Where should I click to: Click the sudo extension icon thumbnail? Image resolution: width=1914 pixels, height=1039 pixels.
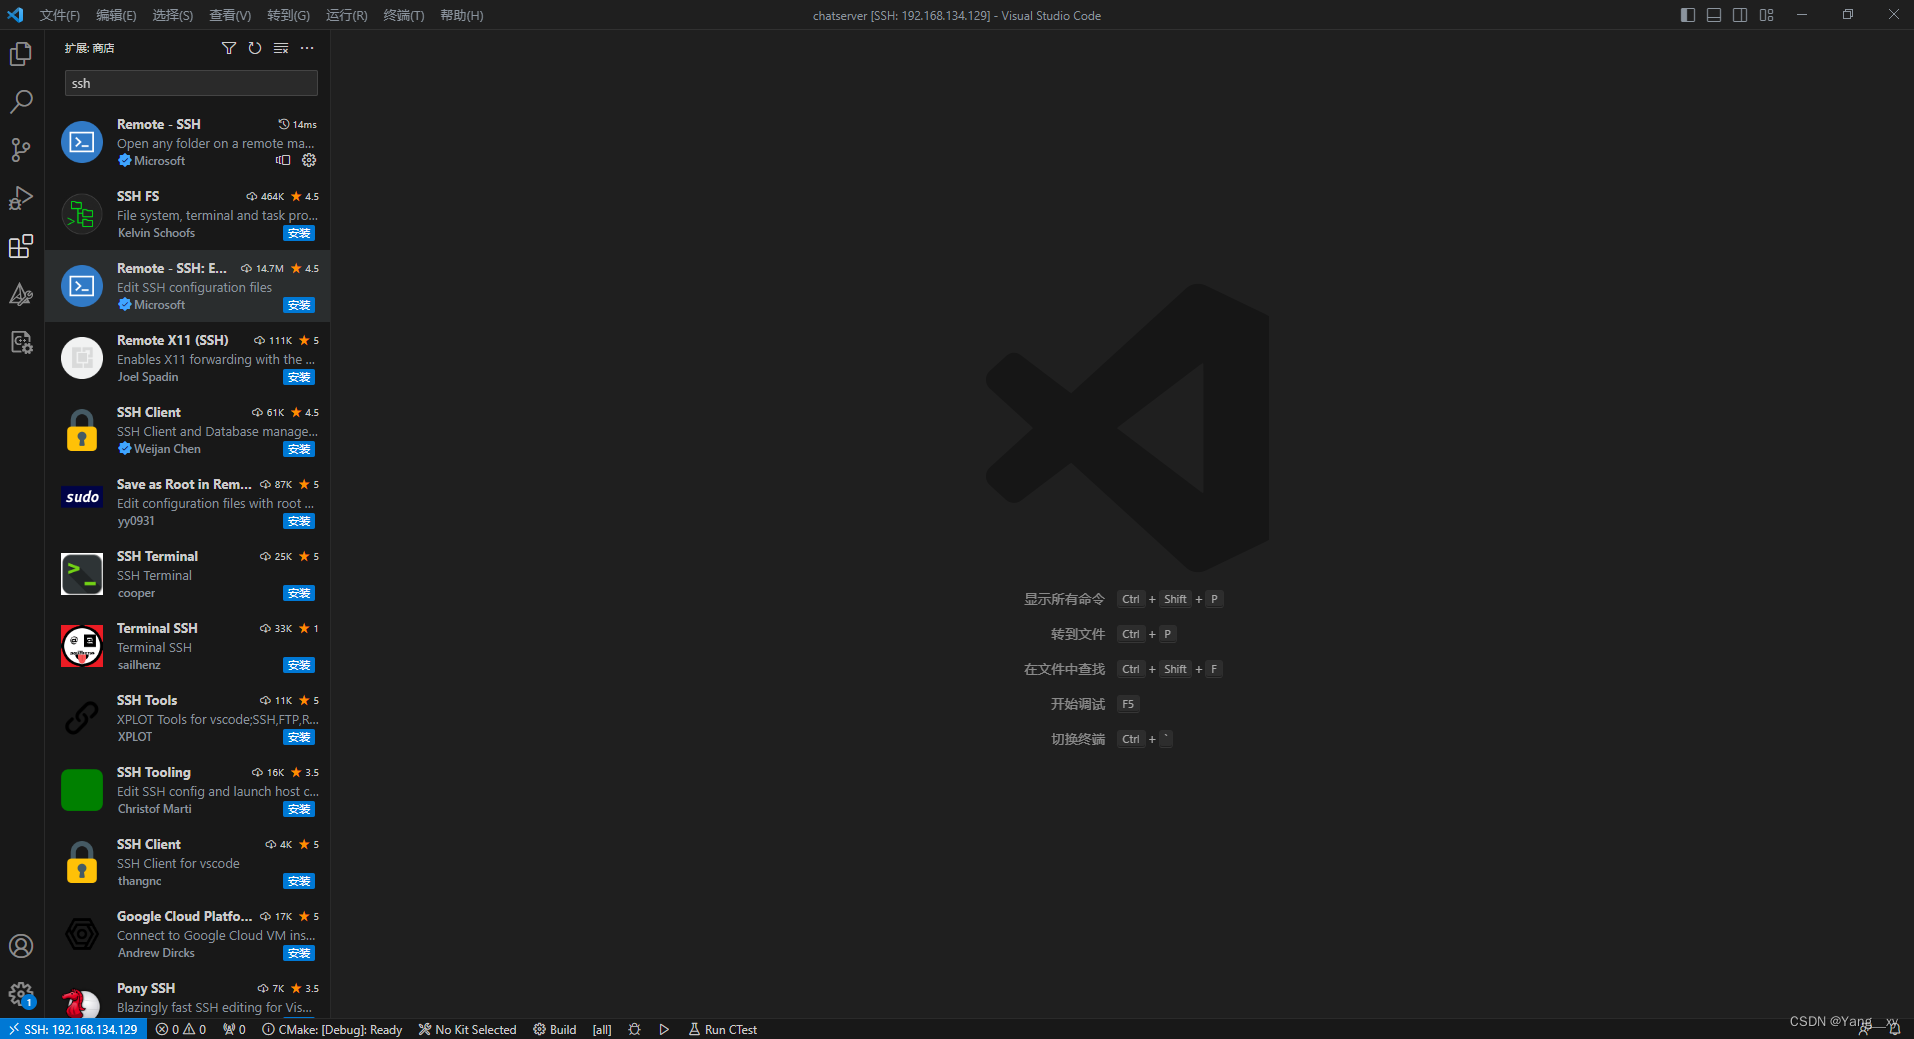82,497
